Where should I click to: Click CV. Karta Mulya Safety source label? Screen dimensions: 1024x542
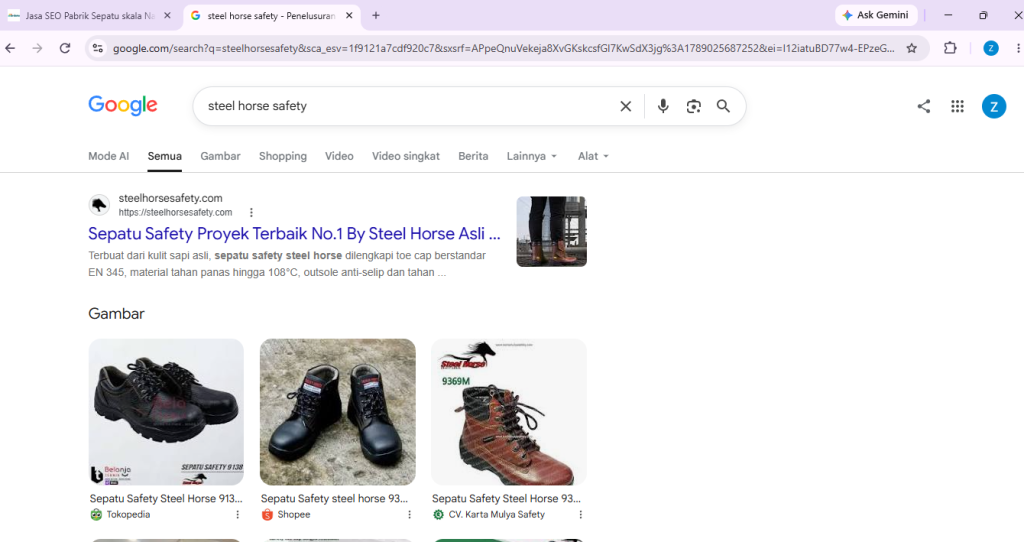(x=496, y=515)
